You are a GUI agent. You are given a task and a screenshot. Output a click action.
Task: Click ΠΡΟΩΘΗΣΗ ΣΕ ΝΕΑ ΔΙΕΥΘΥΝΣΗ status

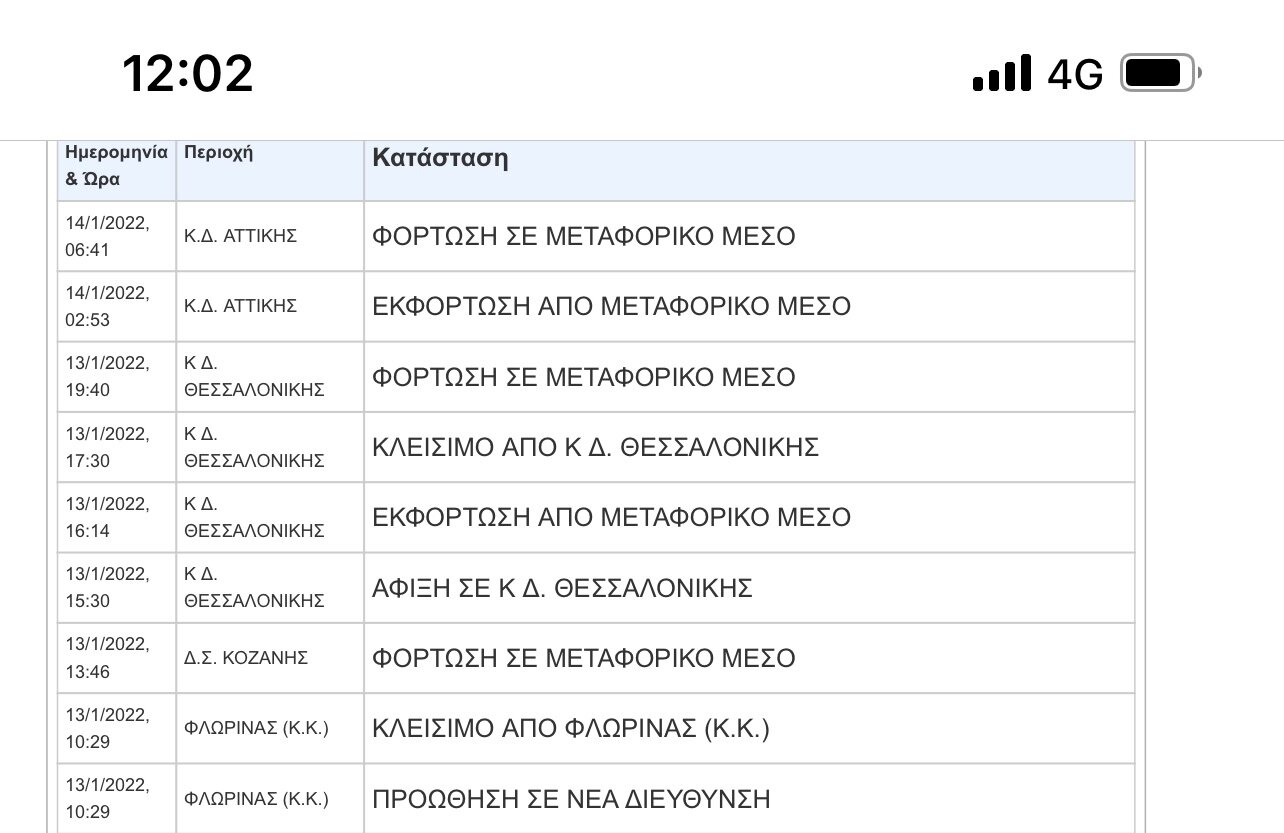[571, 799]
